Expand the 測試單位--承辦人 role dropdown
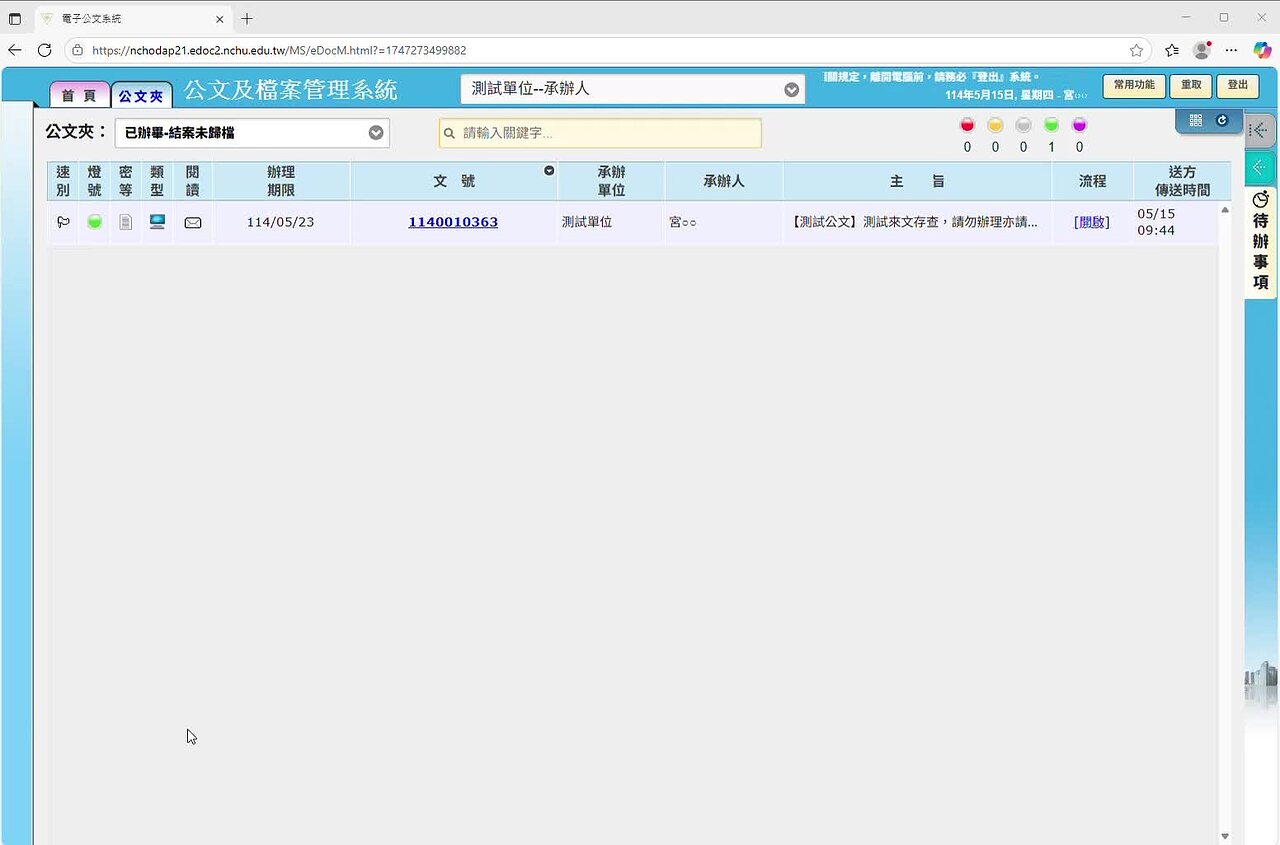Image resolution: width=1280 pixels, height=845 pixels. (792, 89)
